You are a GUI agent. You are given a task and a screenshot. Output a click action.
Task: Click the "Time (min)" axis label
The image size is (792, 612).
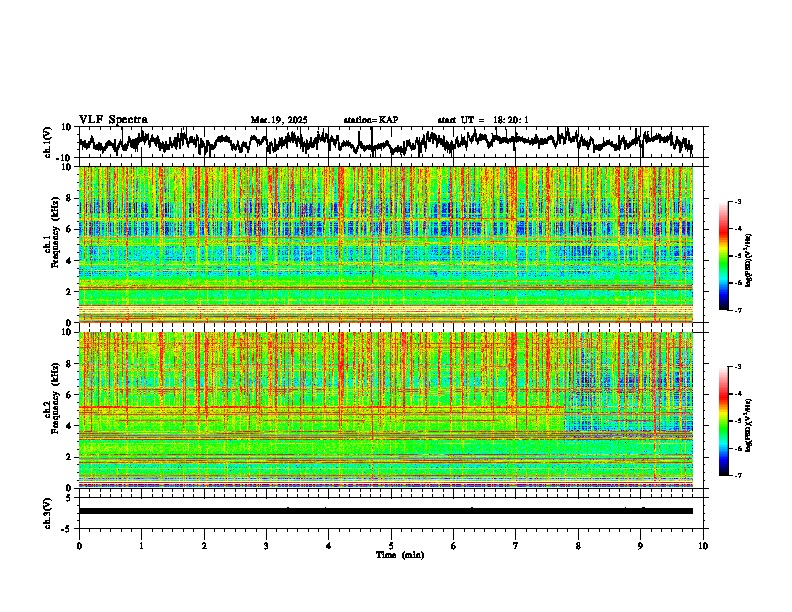pos(400,555)
